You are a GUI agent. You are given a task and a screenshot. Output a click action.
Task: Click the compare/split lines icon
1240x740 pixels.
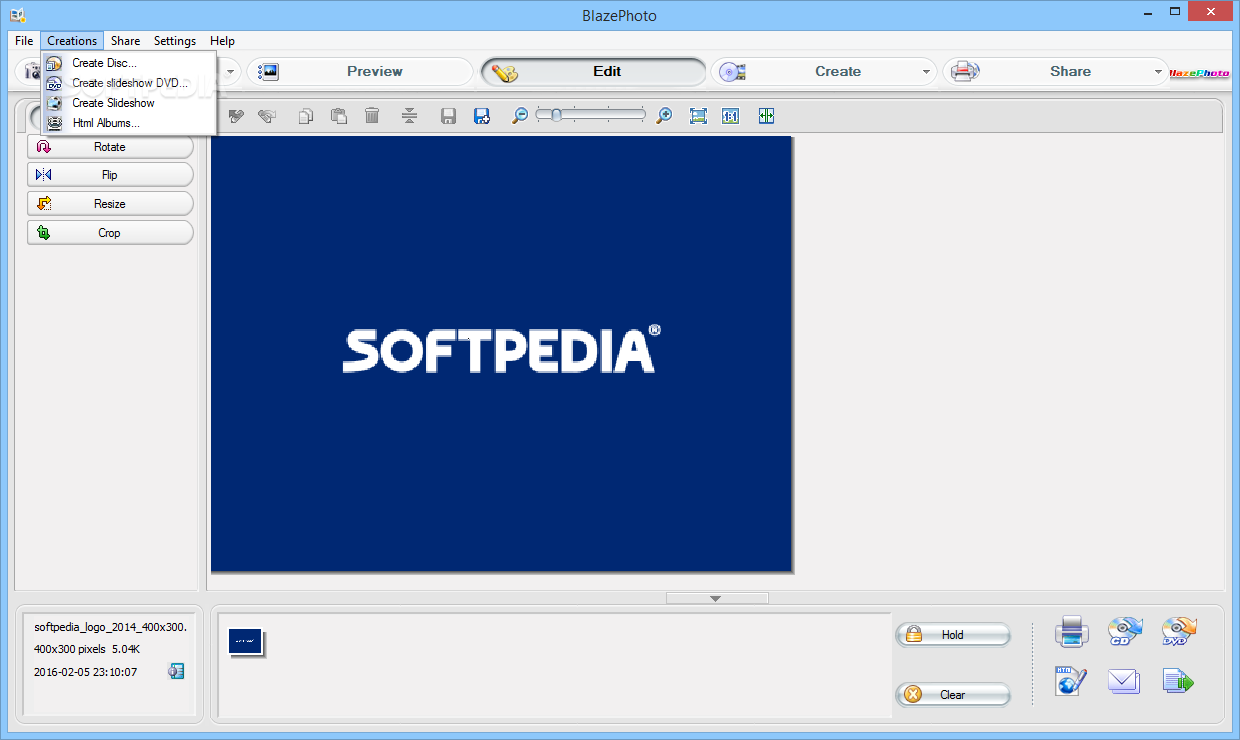click(409, 116)
